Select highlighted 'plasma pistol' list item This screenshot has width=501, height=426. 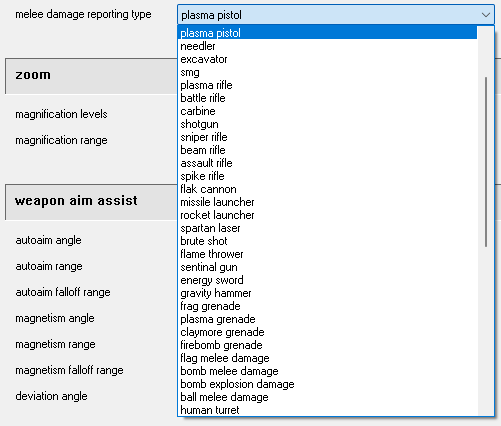[328, 33]
